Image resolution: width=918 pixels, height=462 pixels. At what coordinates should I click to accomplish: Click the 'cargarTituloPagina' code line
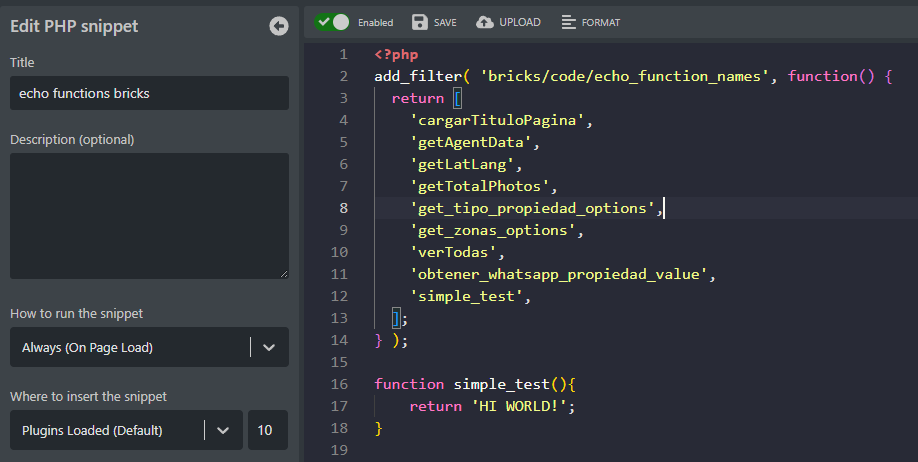click(501, 120)
